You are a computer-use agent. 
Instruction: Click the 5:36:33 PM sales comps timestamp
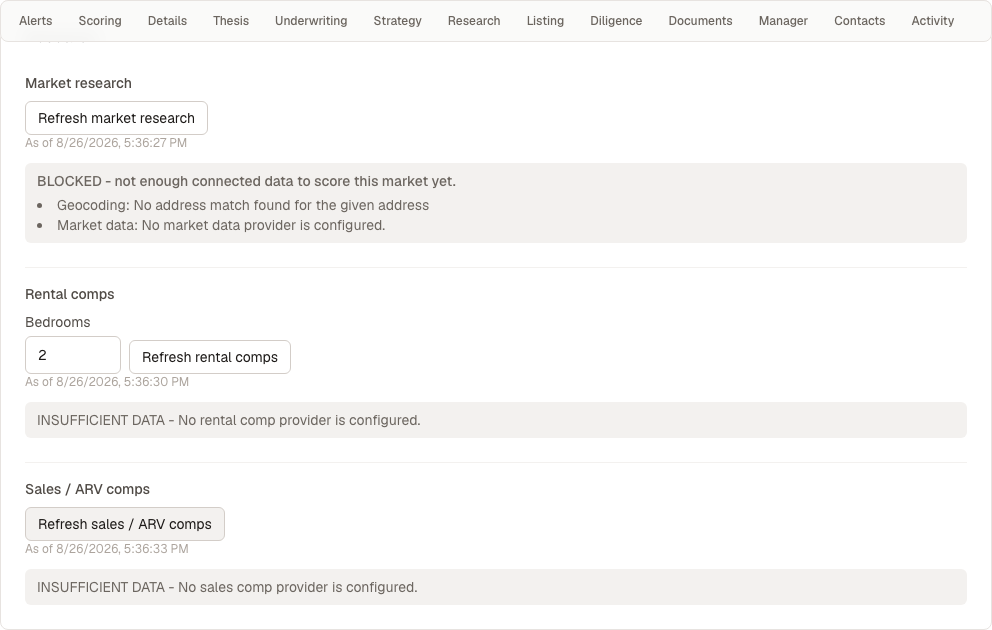click(107, 549)
